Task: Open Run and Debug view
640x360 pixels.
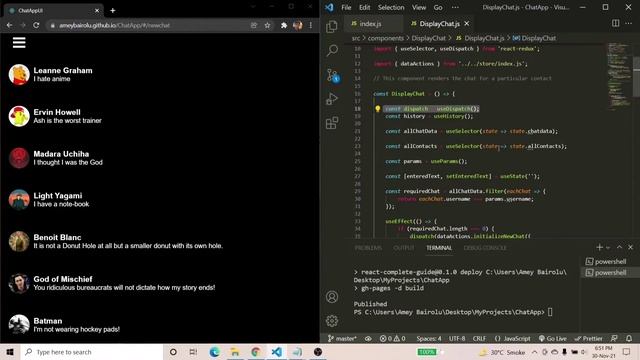Action: [332, 99]
